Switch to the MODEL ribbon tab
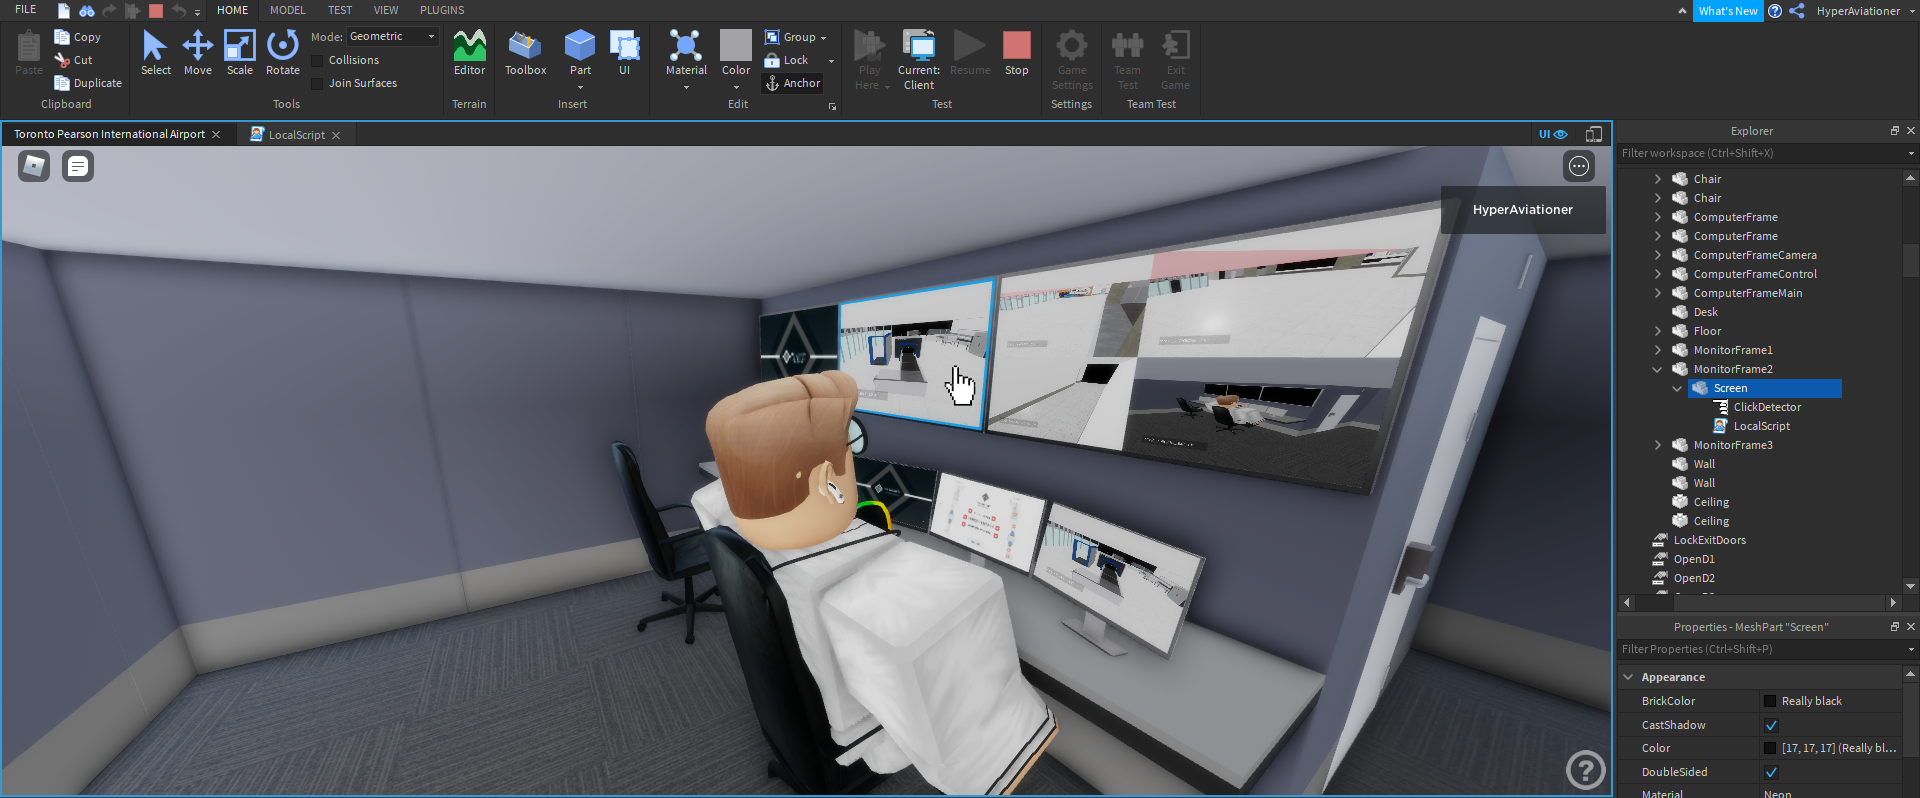 coord(287,10)
